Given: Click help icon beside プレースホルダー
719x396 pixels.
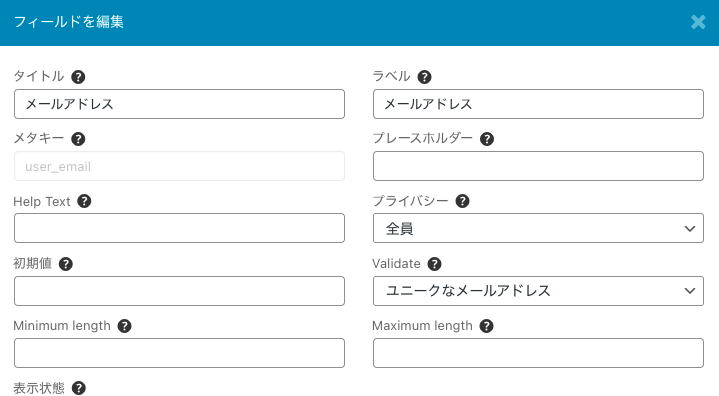Looking at the screenshot, I should [487, 139].
